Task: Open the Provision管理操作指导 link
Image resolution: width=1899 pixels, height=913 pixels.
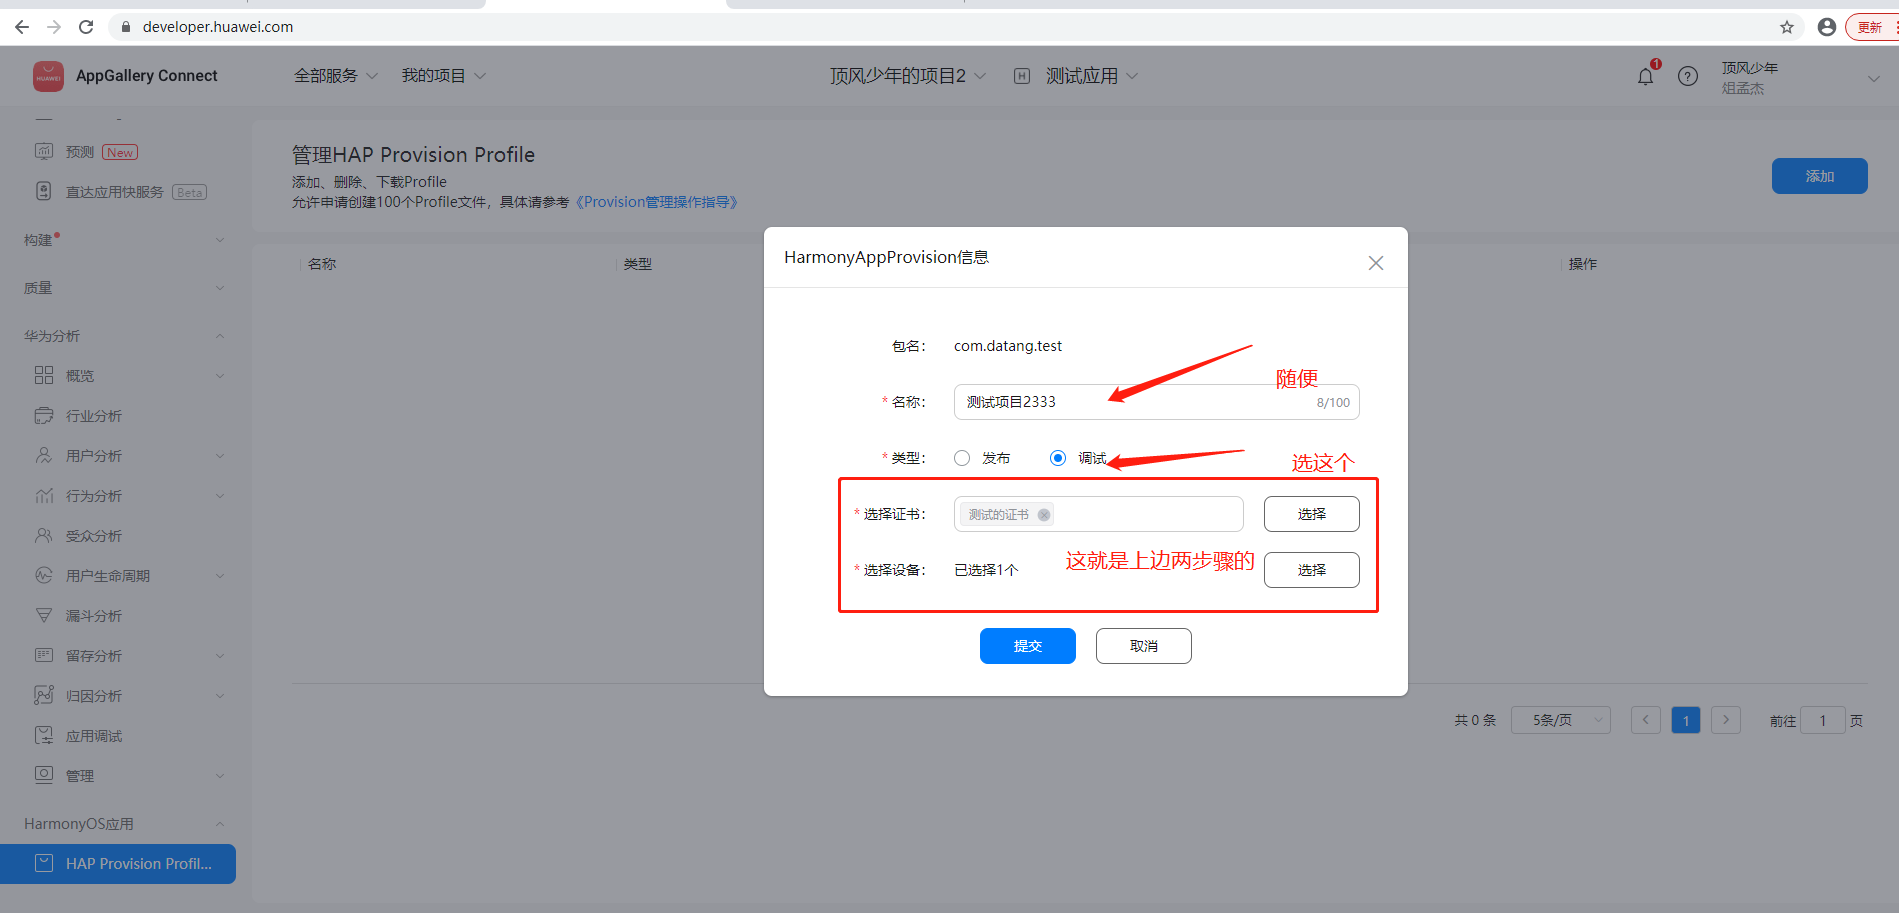Action: [657, 202]
